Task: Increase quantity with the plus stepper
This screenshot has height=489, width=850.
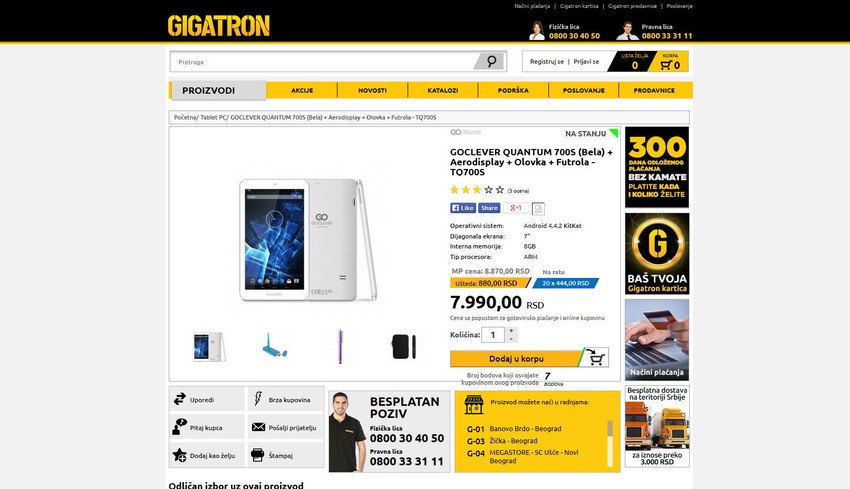Action: click(x=511, y=331)
